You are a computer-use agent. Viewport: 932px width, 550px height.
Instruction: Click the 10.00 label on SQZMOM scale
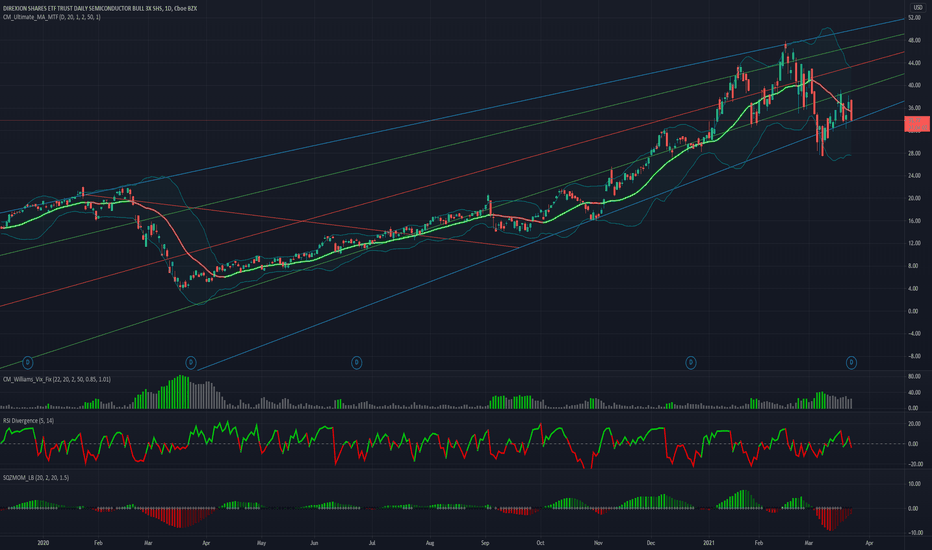pyautogui.click(x=915, y=484)
